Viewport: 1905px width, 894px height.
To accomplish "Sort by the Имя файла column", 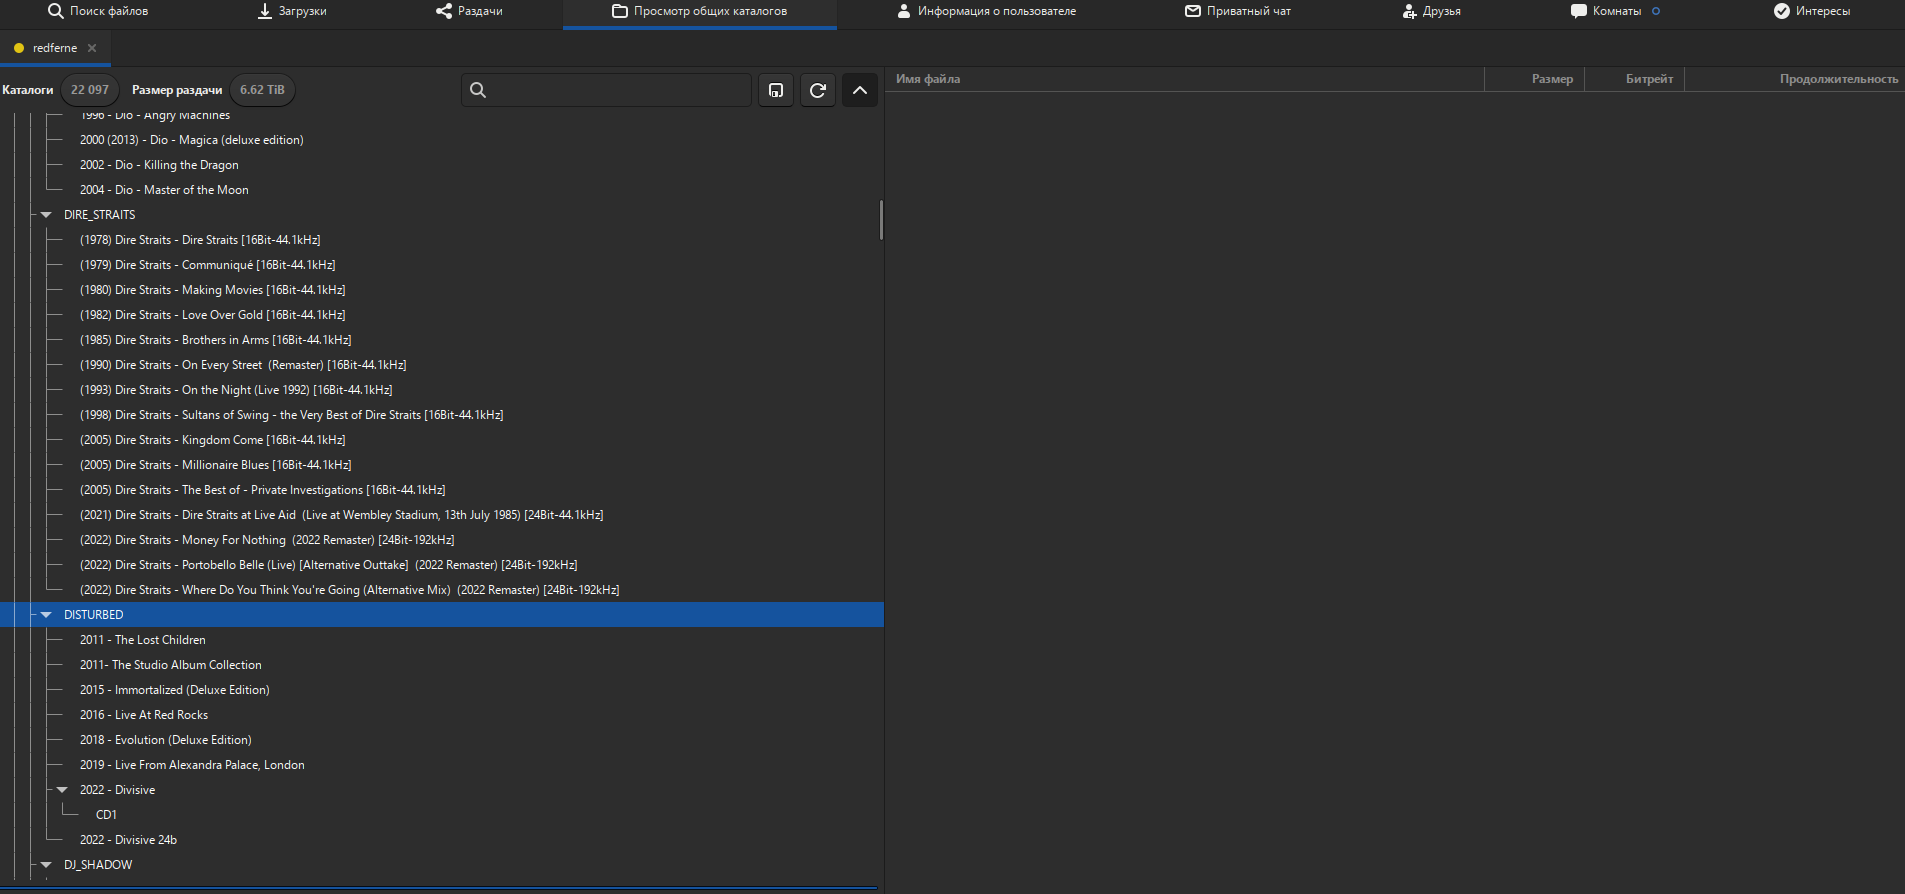I will [x=928, y=79].
